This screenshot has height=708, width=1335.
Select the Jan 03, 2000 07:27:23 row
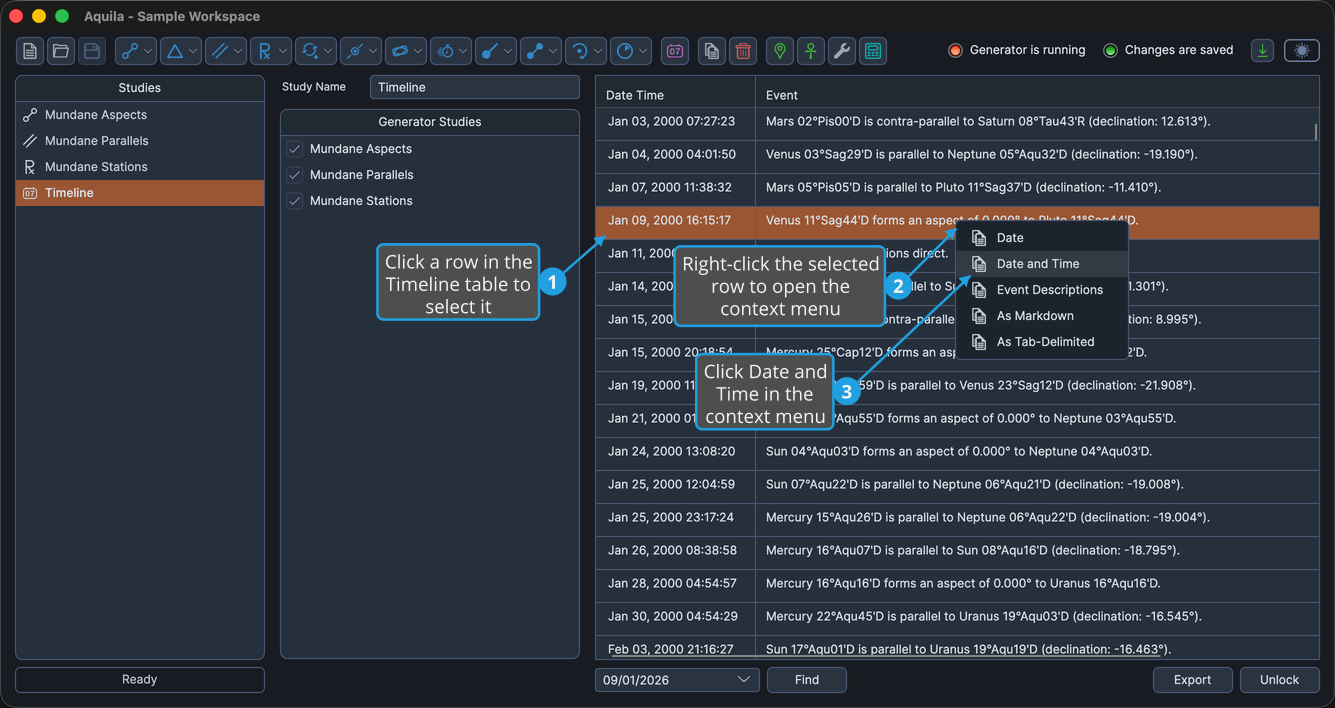957,122
